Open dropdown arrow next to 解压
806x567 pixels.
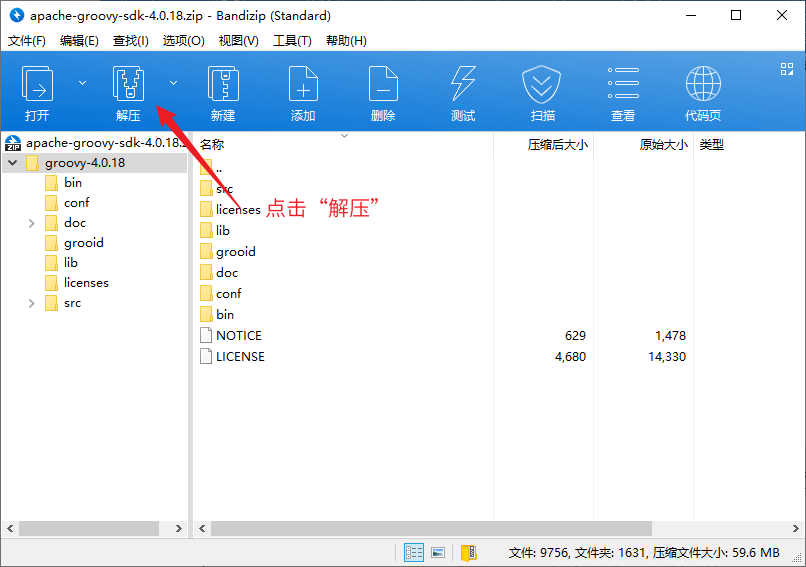pos(173,83)
